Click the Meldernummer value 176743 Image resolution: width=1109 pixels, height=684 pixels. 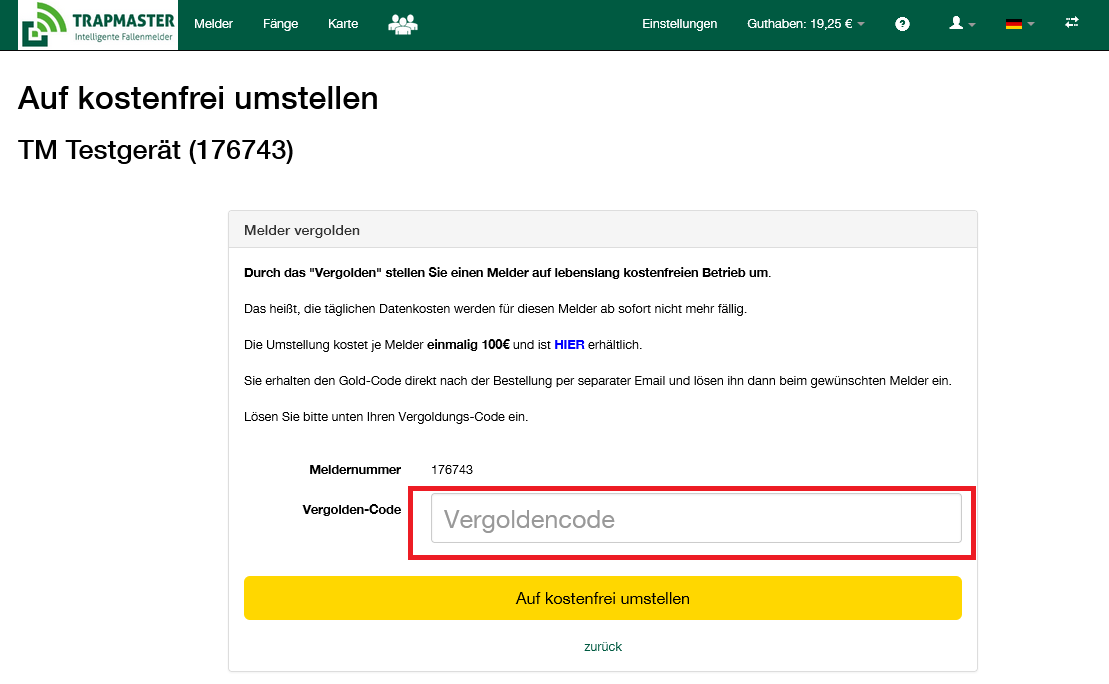(x=452, y=469)
